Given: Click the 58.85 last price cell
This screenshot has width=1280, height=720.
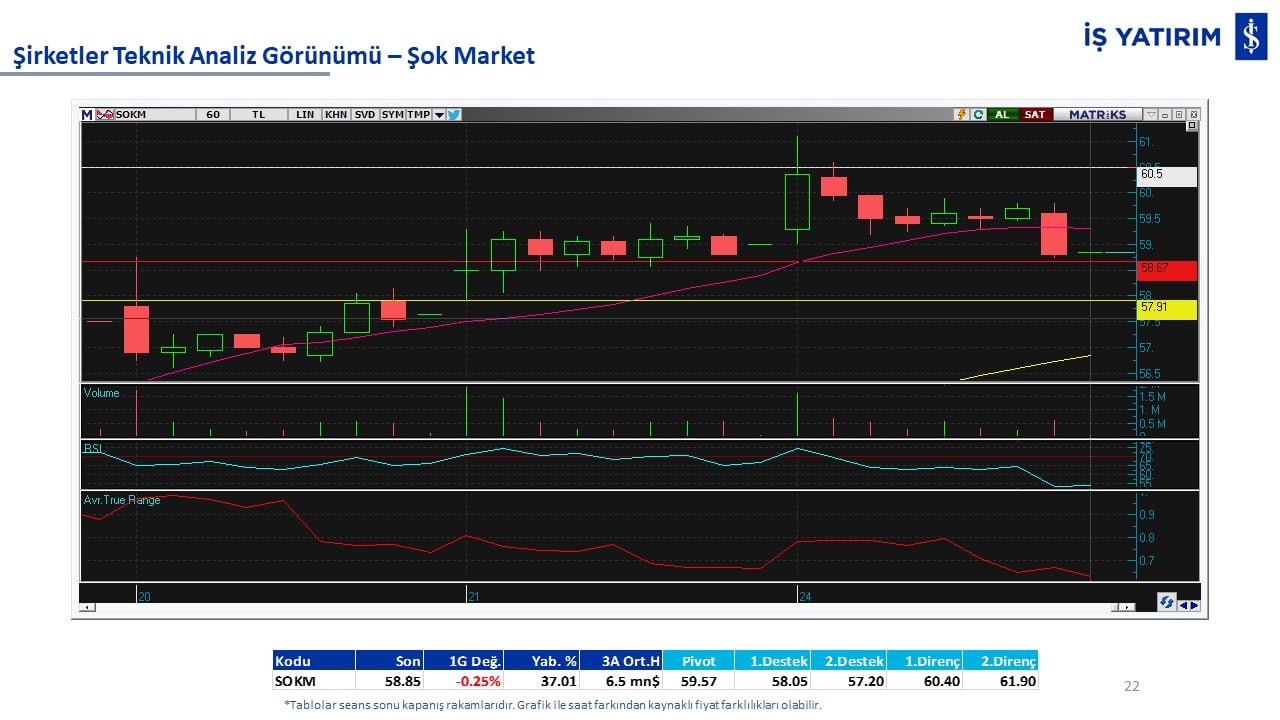Looking at the screenshot, I should pyautogui.click(x=389, y=681).
